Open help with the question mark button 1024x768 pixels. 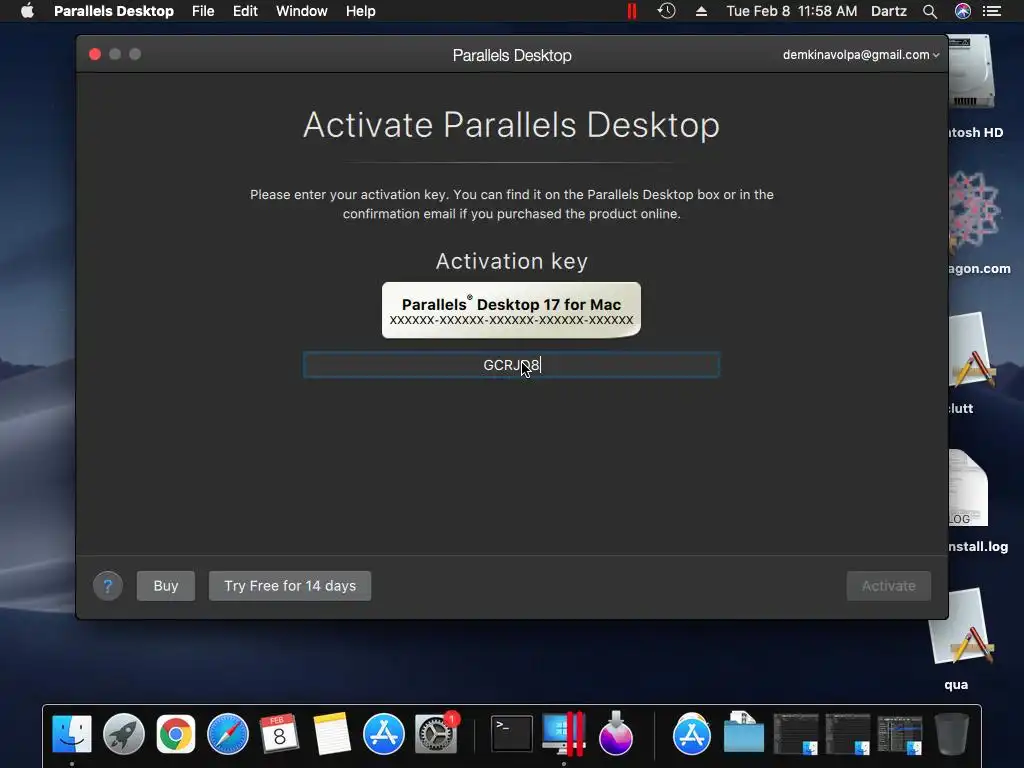click(108, 586)
